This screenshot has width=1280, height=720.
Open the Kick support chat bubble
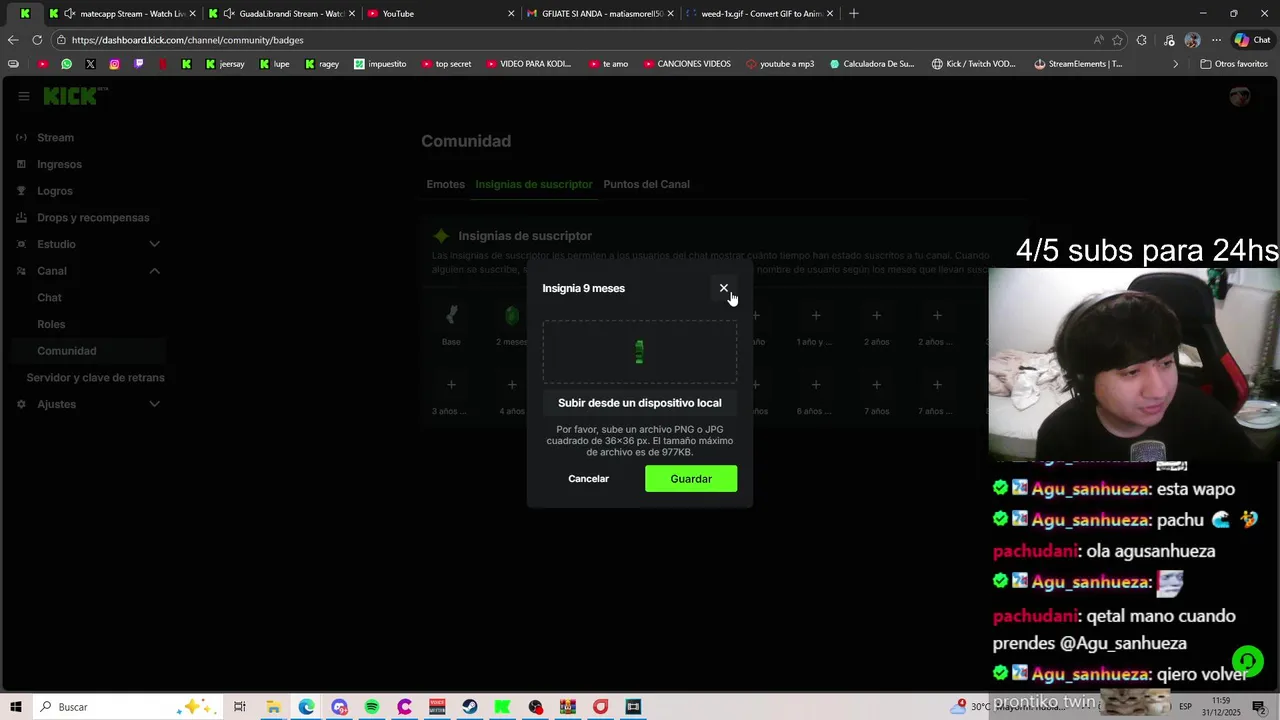[x=1247, y=661]
